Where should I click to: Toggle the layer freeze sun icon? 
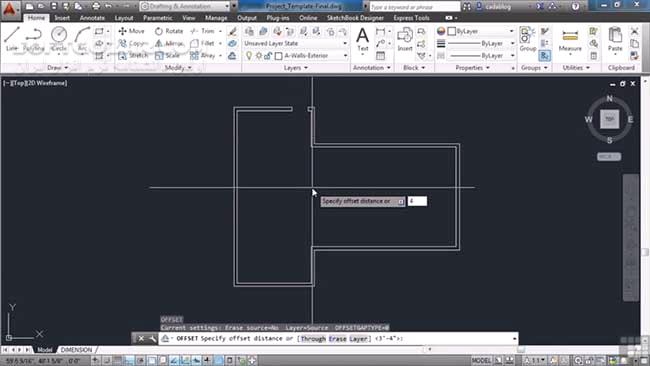coord(258,56)
